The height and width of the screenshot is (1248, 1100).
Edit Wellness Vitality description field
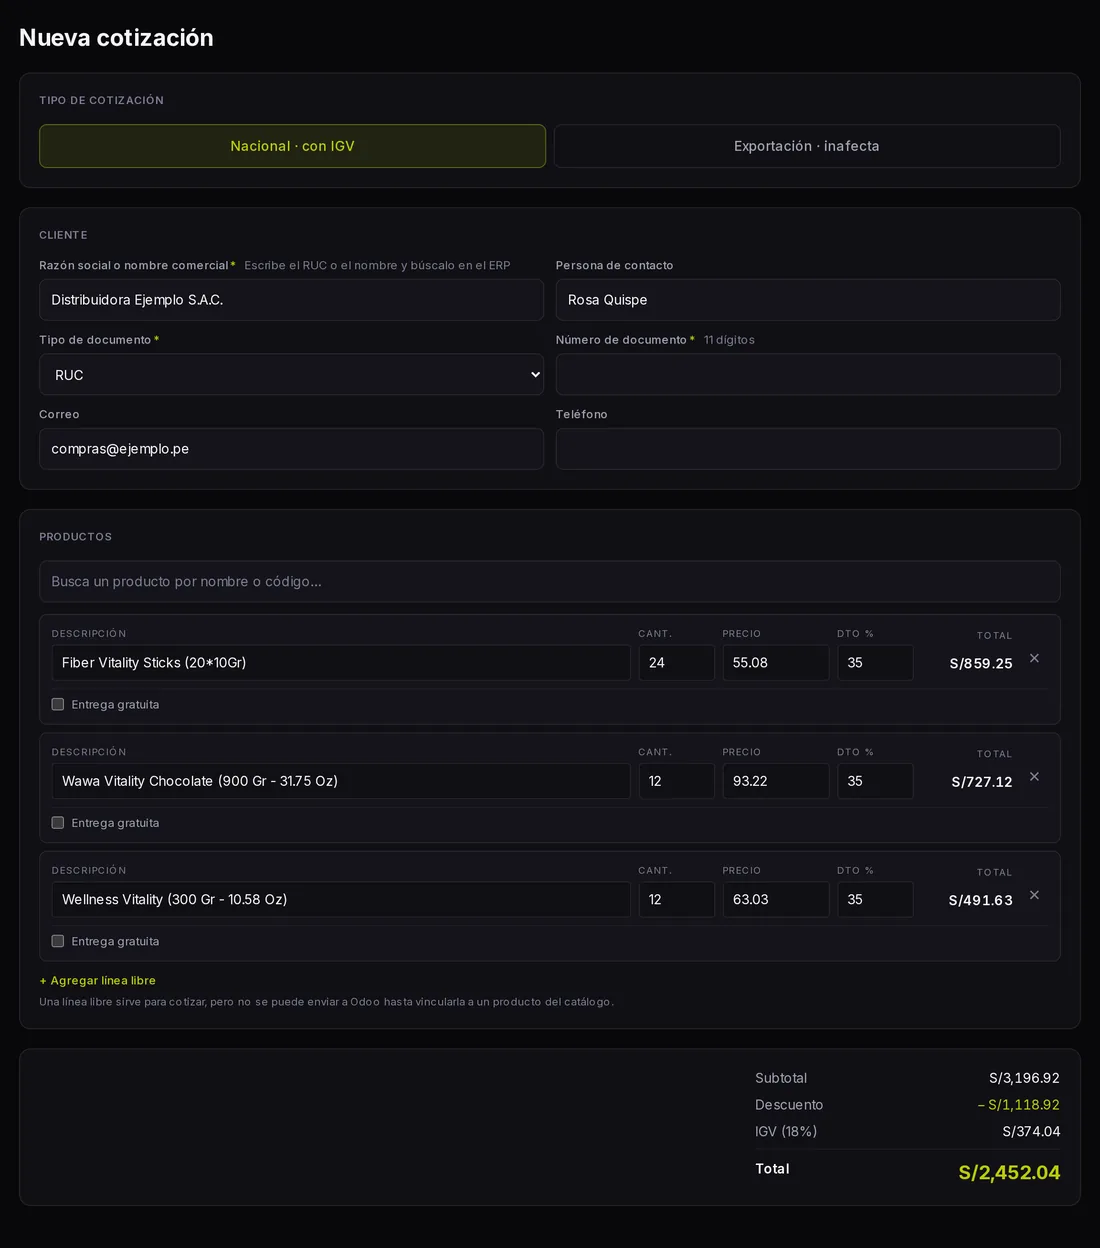pyautogui.click(x=341, y=900)
